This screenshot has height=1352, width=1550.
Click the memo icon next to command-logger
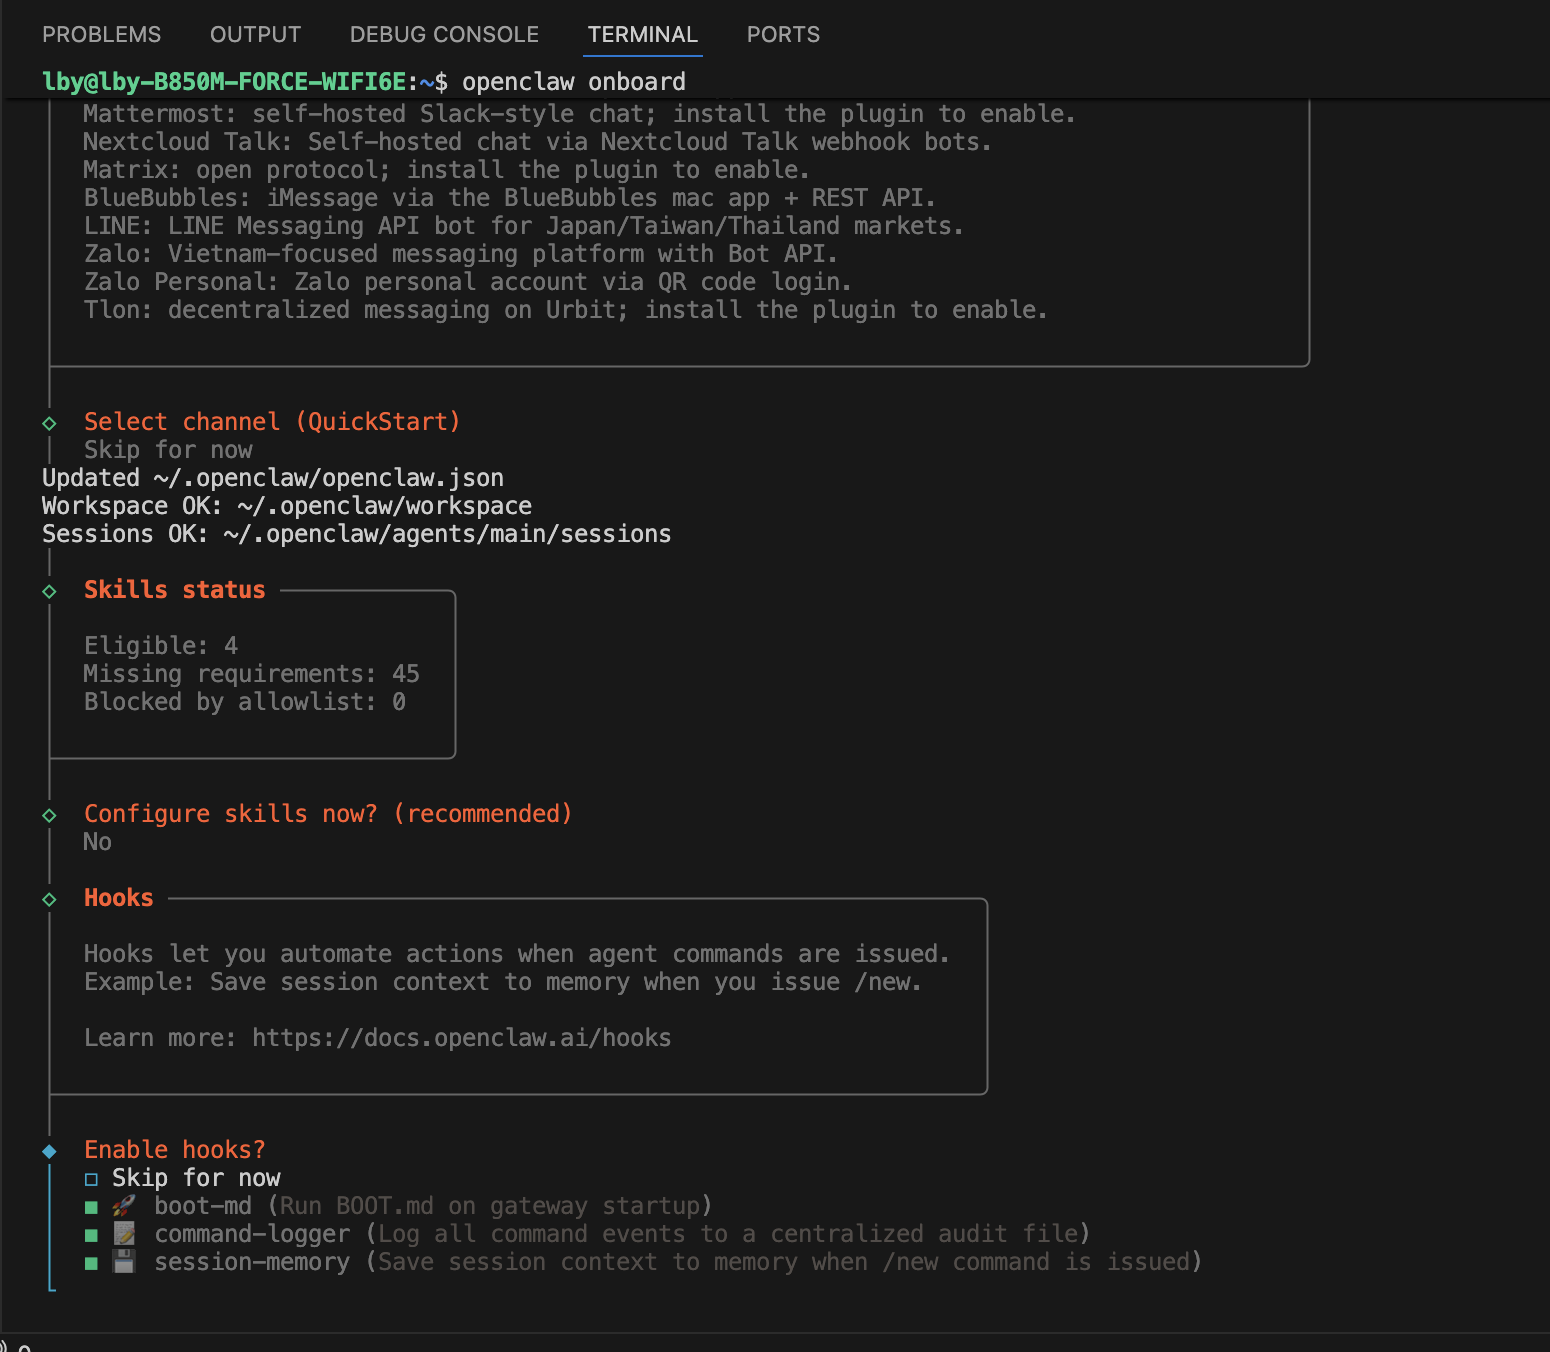pos(124,1234)
